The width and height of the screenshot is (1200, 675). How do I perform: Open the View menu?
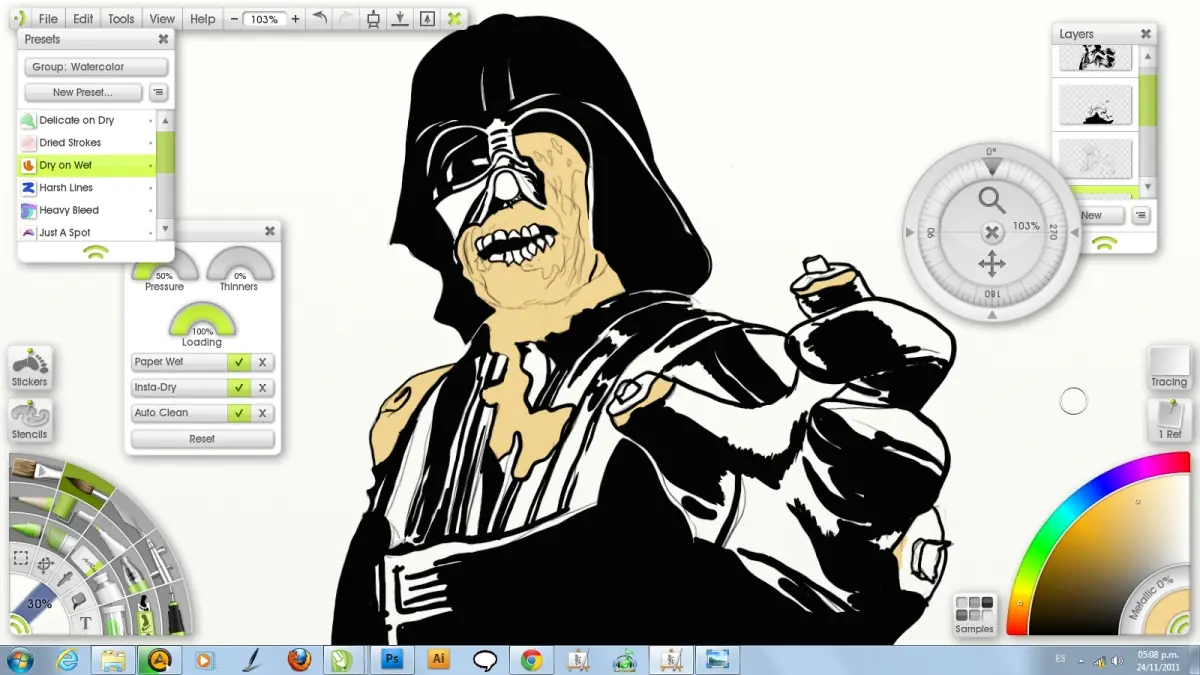[162, 19]
